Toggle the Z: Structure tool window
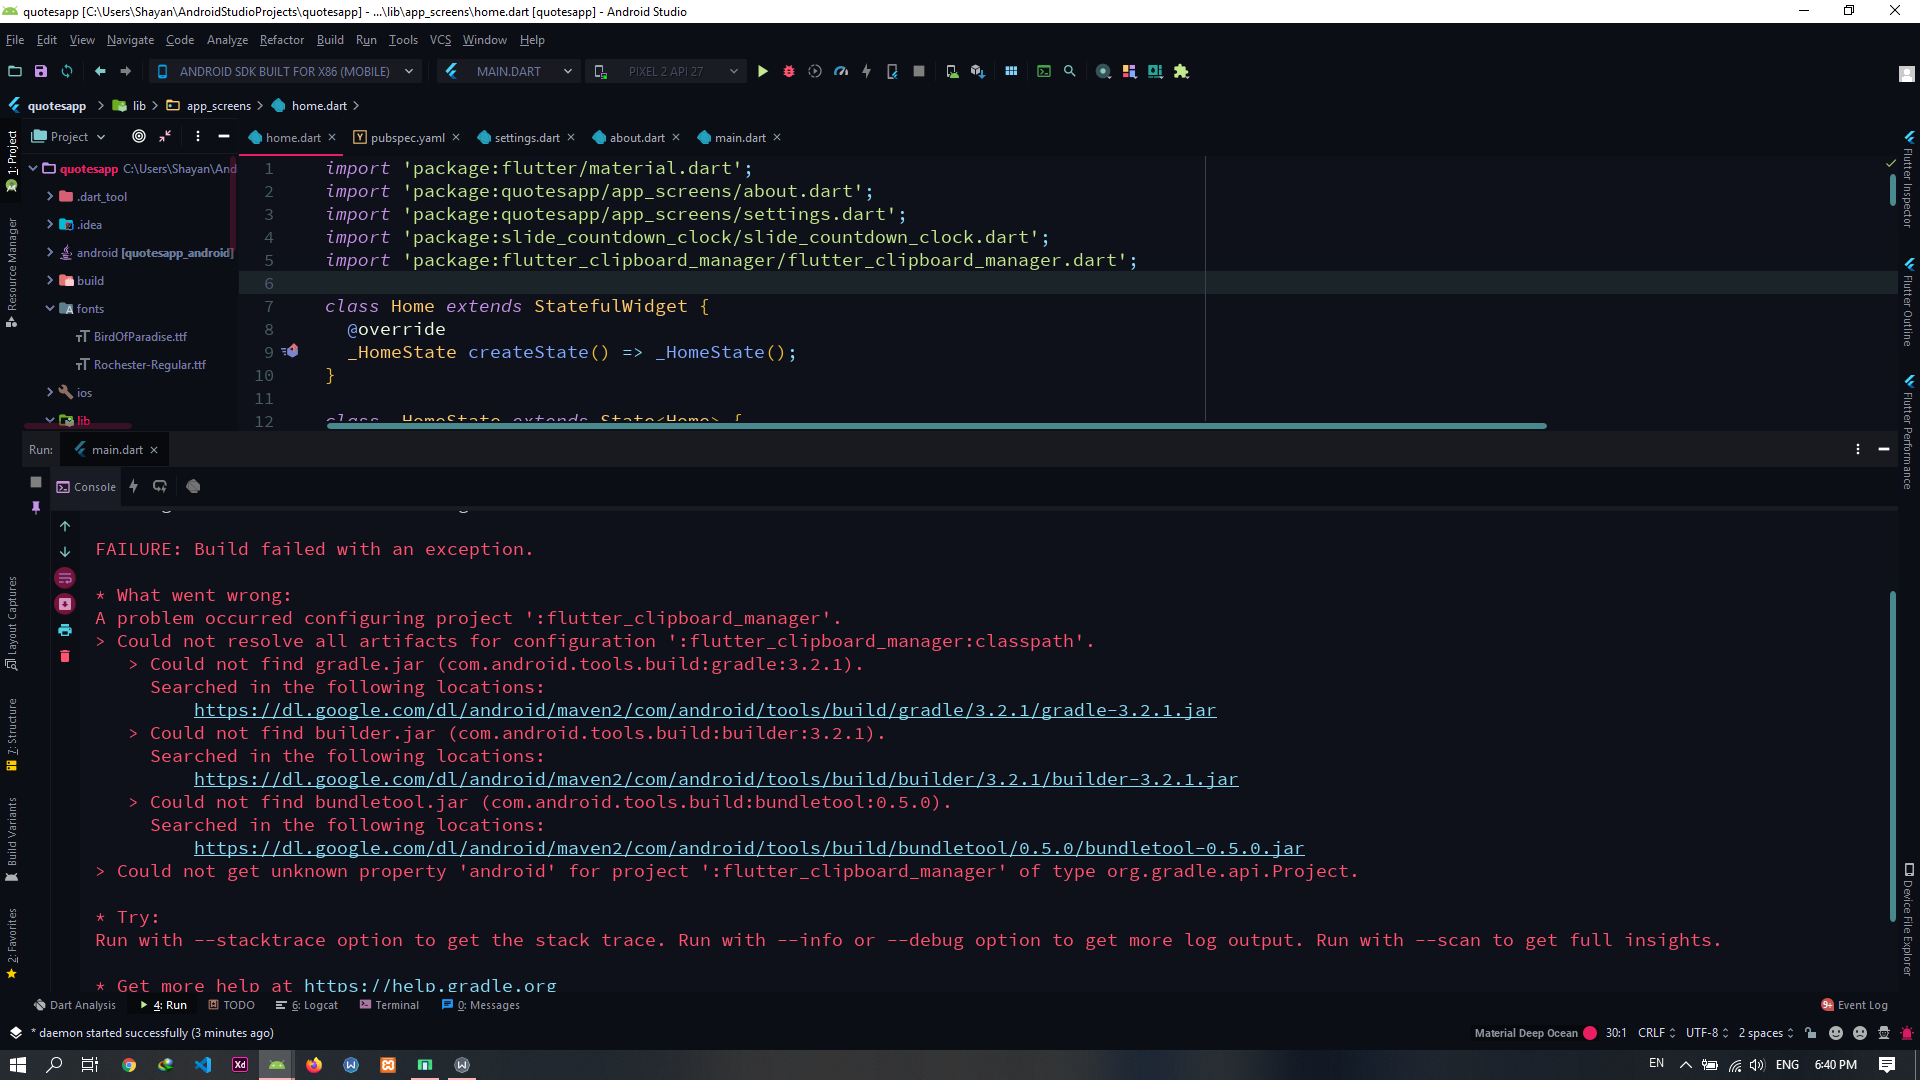 12,734
